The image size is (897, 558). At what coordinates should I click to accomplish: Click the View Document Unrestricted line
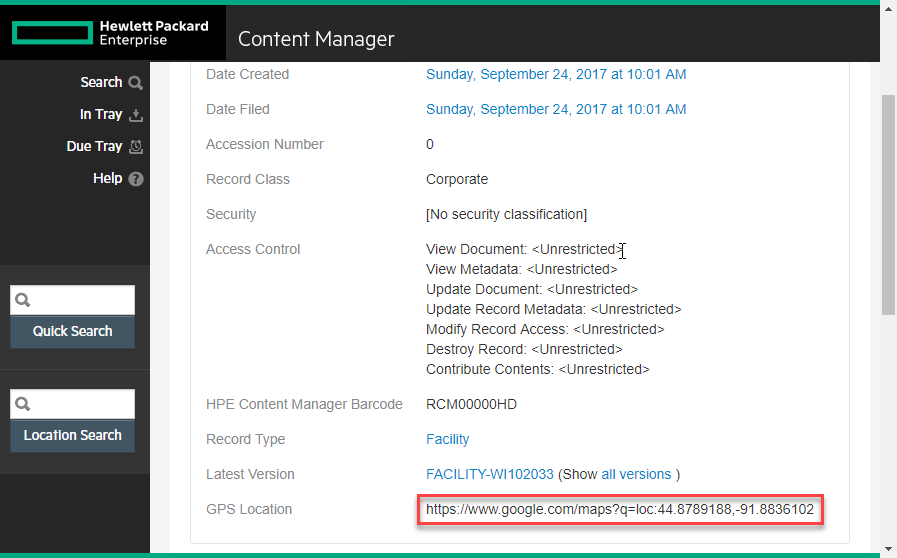[x=525, y=250]
